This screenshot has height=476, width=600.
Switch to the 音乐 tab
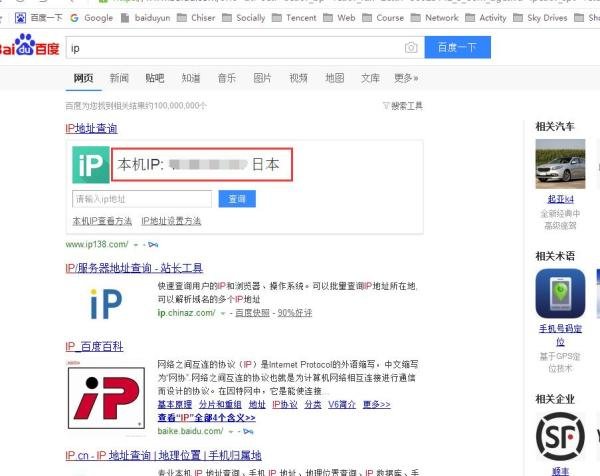227,78
